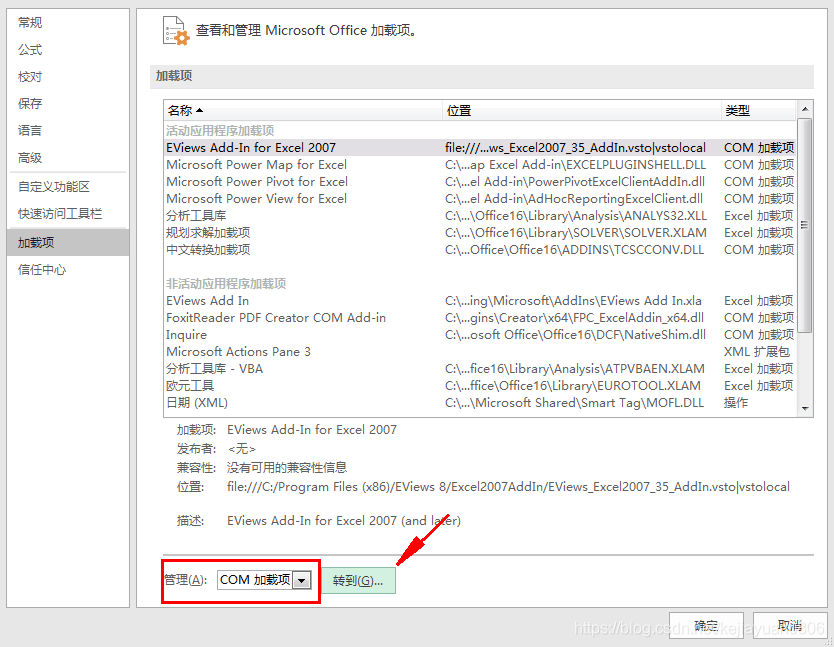Click the XML 扩展包 type cell
The width and height of the screenshot is (834, 647).
click(x=756, y=352)
